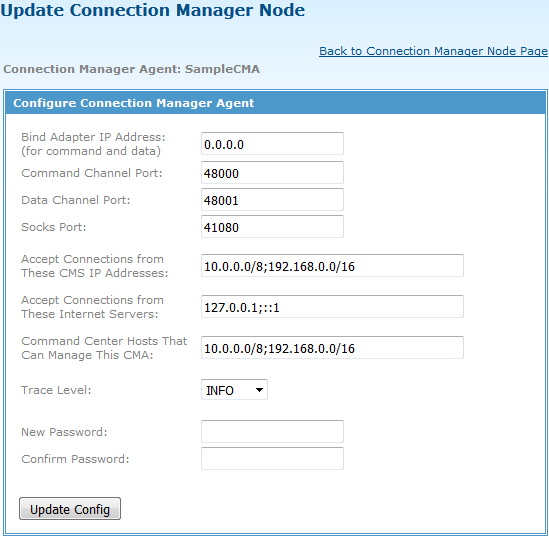Click the Socks Port field showing 41080

click(x=272, y=226)
